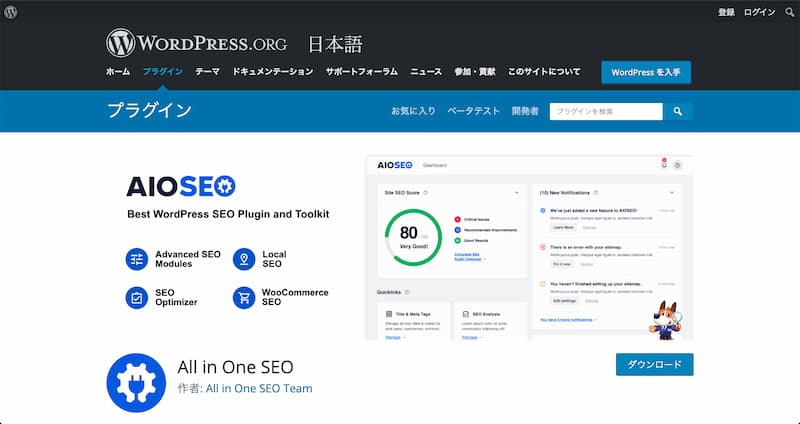The image size is (800, 424).
Task: Click the All in One SEO title text
Action: [235, 367]
